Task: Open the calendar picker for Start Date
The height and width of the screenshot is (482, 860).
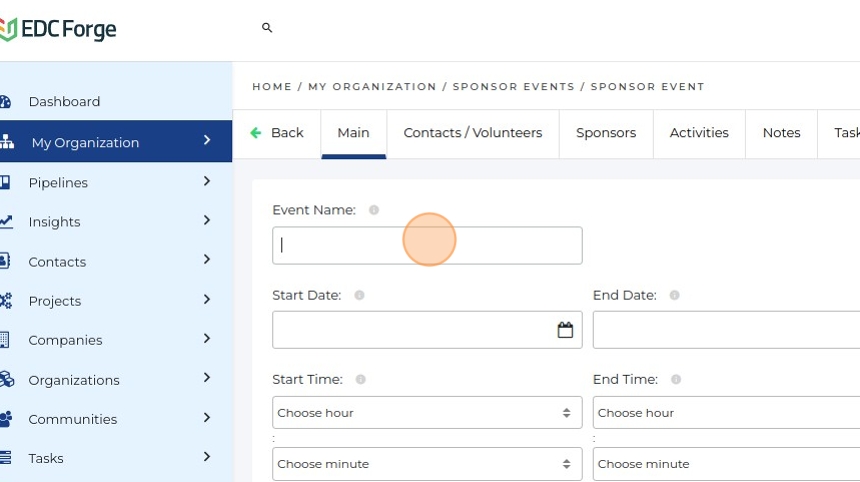Action: 565,330
